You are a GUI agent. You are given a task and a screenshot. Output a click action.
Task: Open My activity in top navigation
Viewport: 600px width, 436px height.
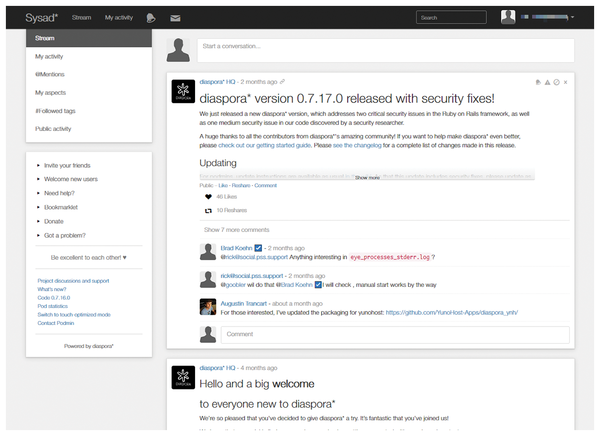[119, 18]
